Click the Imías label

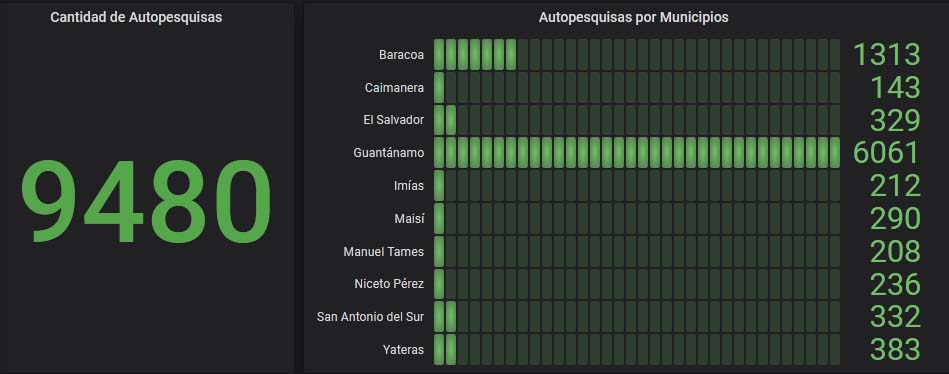pos(409,185)
